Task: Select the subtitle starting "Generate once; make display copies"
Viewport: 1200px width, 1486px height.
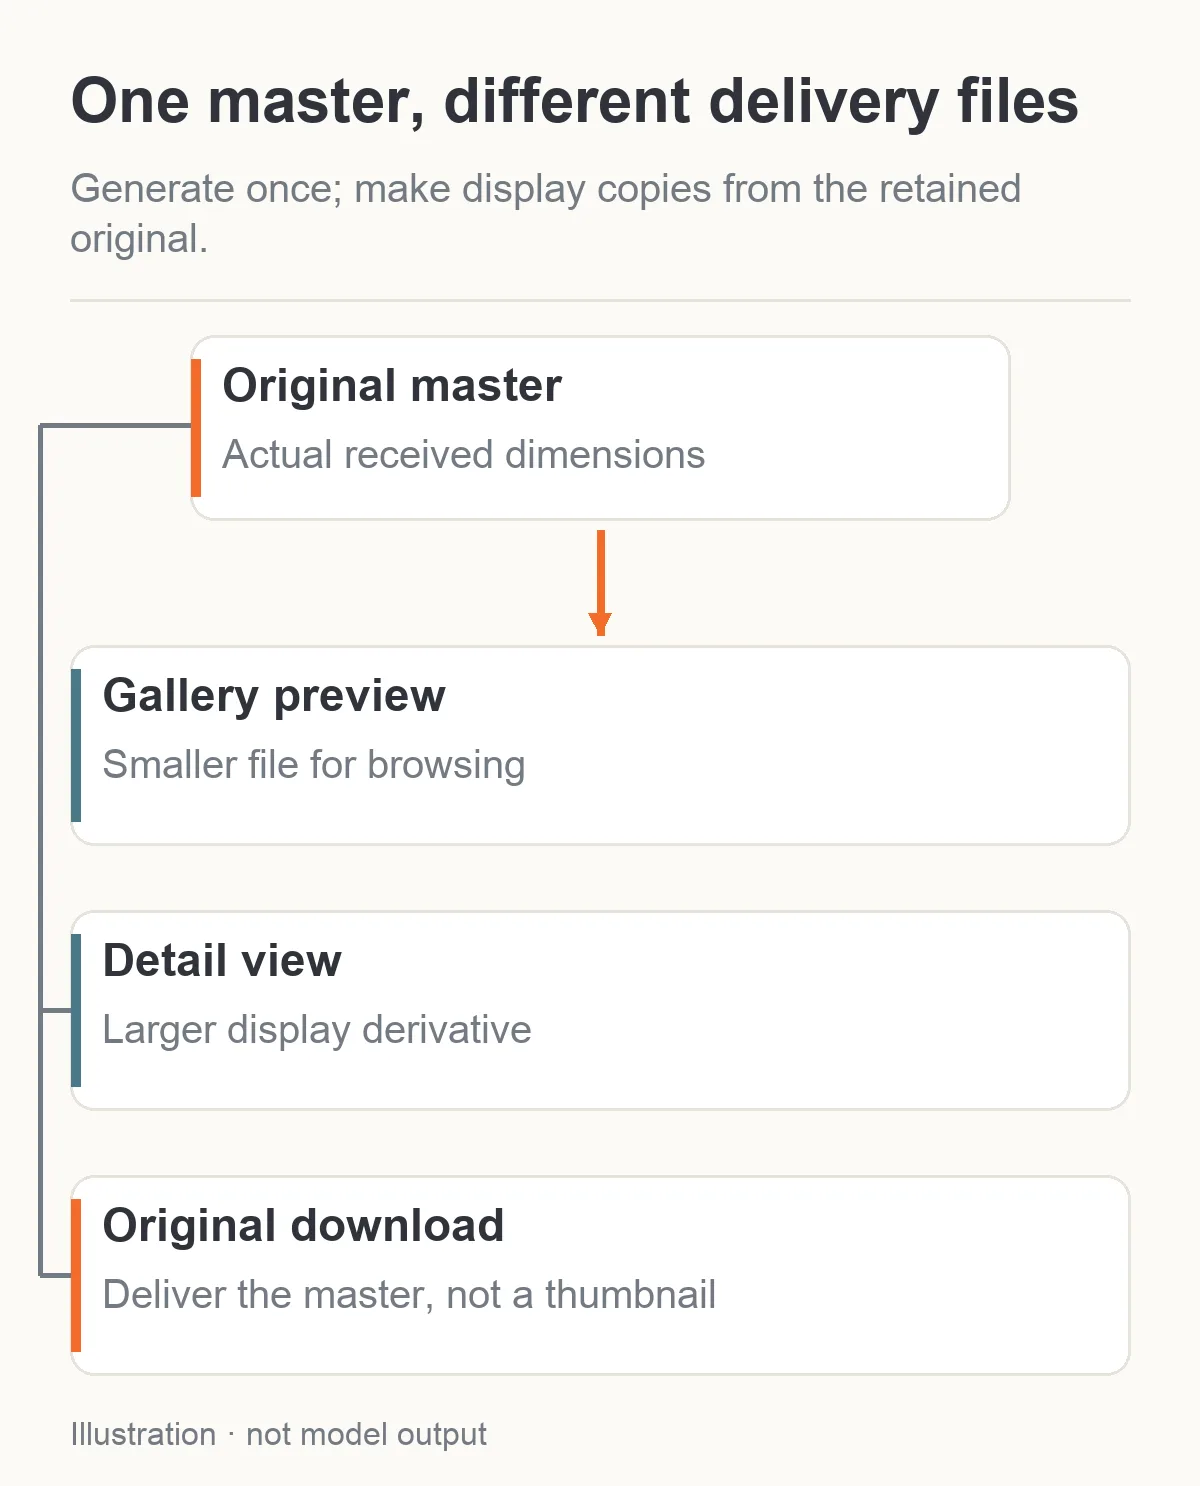Action: (x=546, y=214)
